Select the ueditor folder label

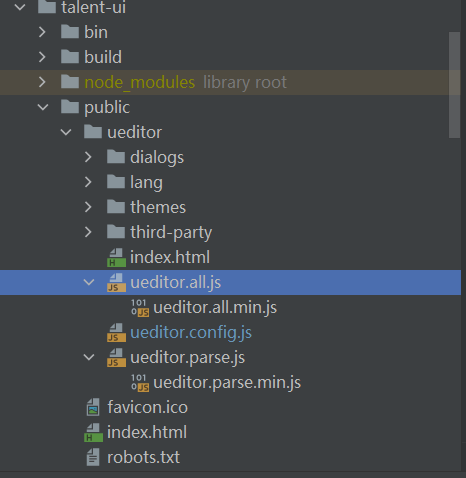click(x=134, y=132)
